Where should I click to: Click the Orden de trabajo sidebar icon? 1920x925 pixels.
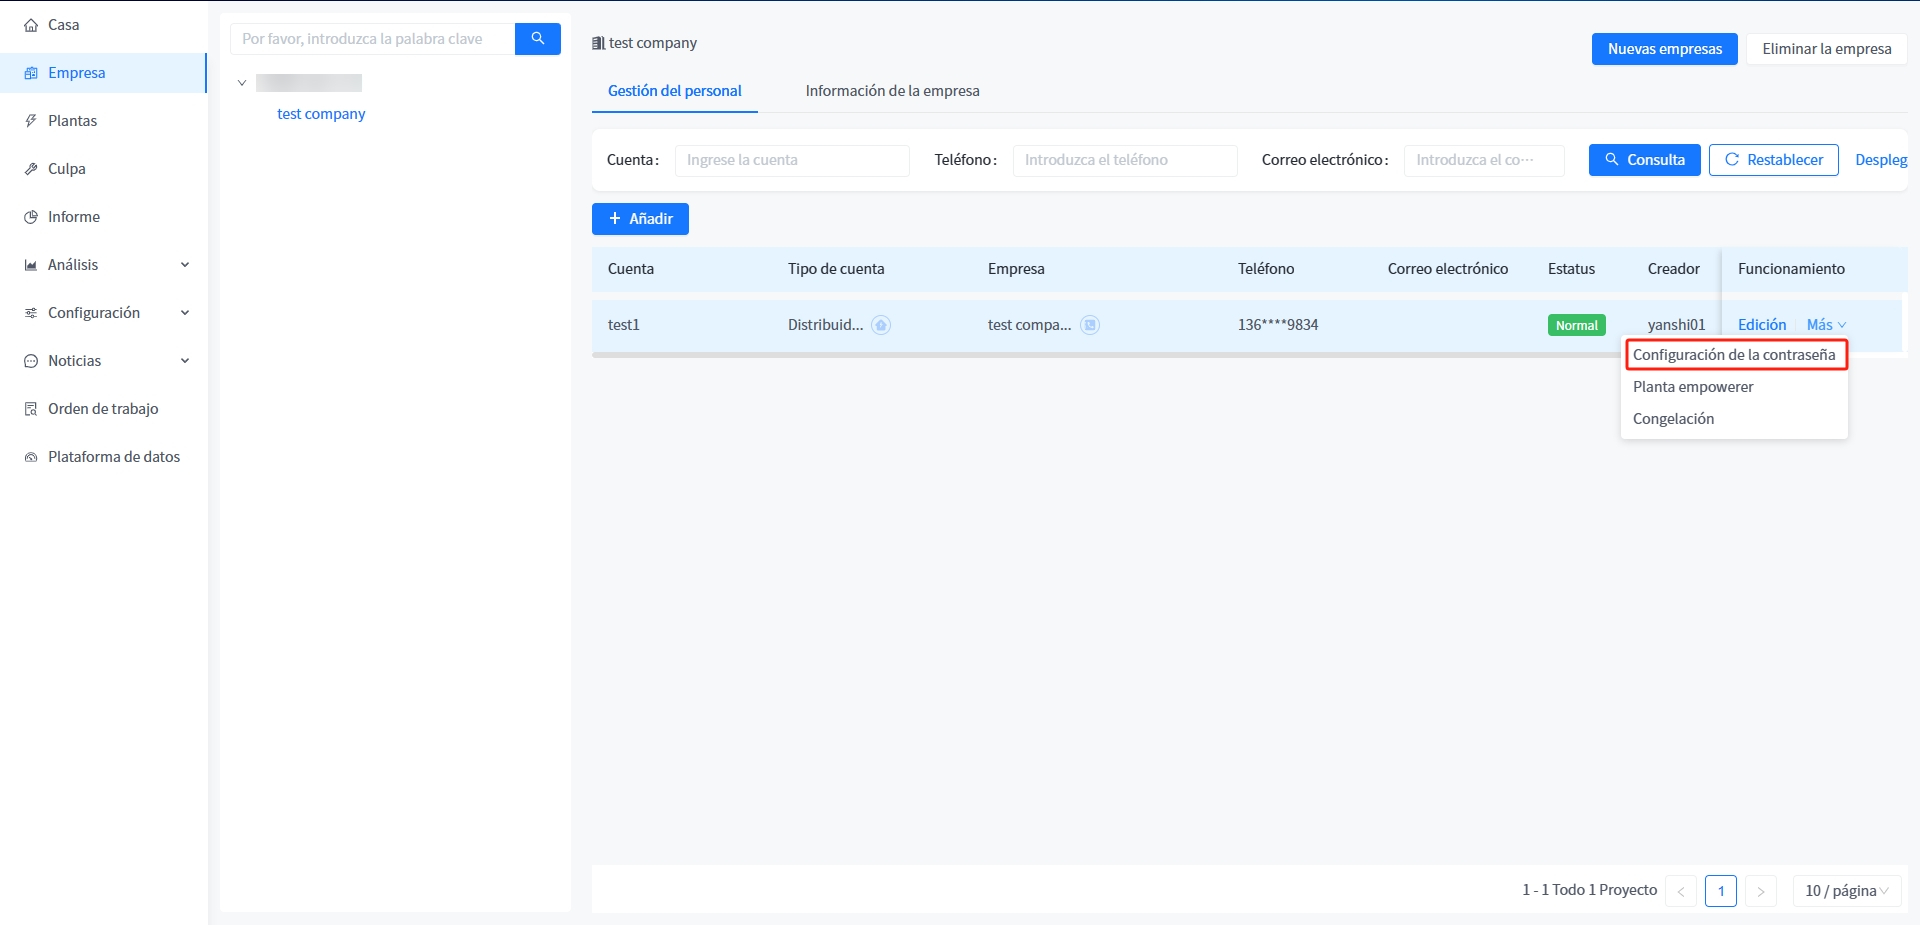(31, 409)
